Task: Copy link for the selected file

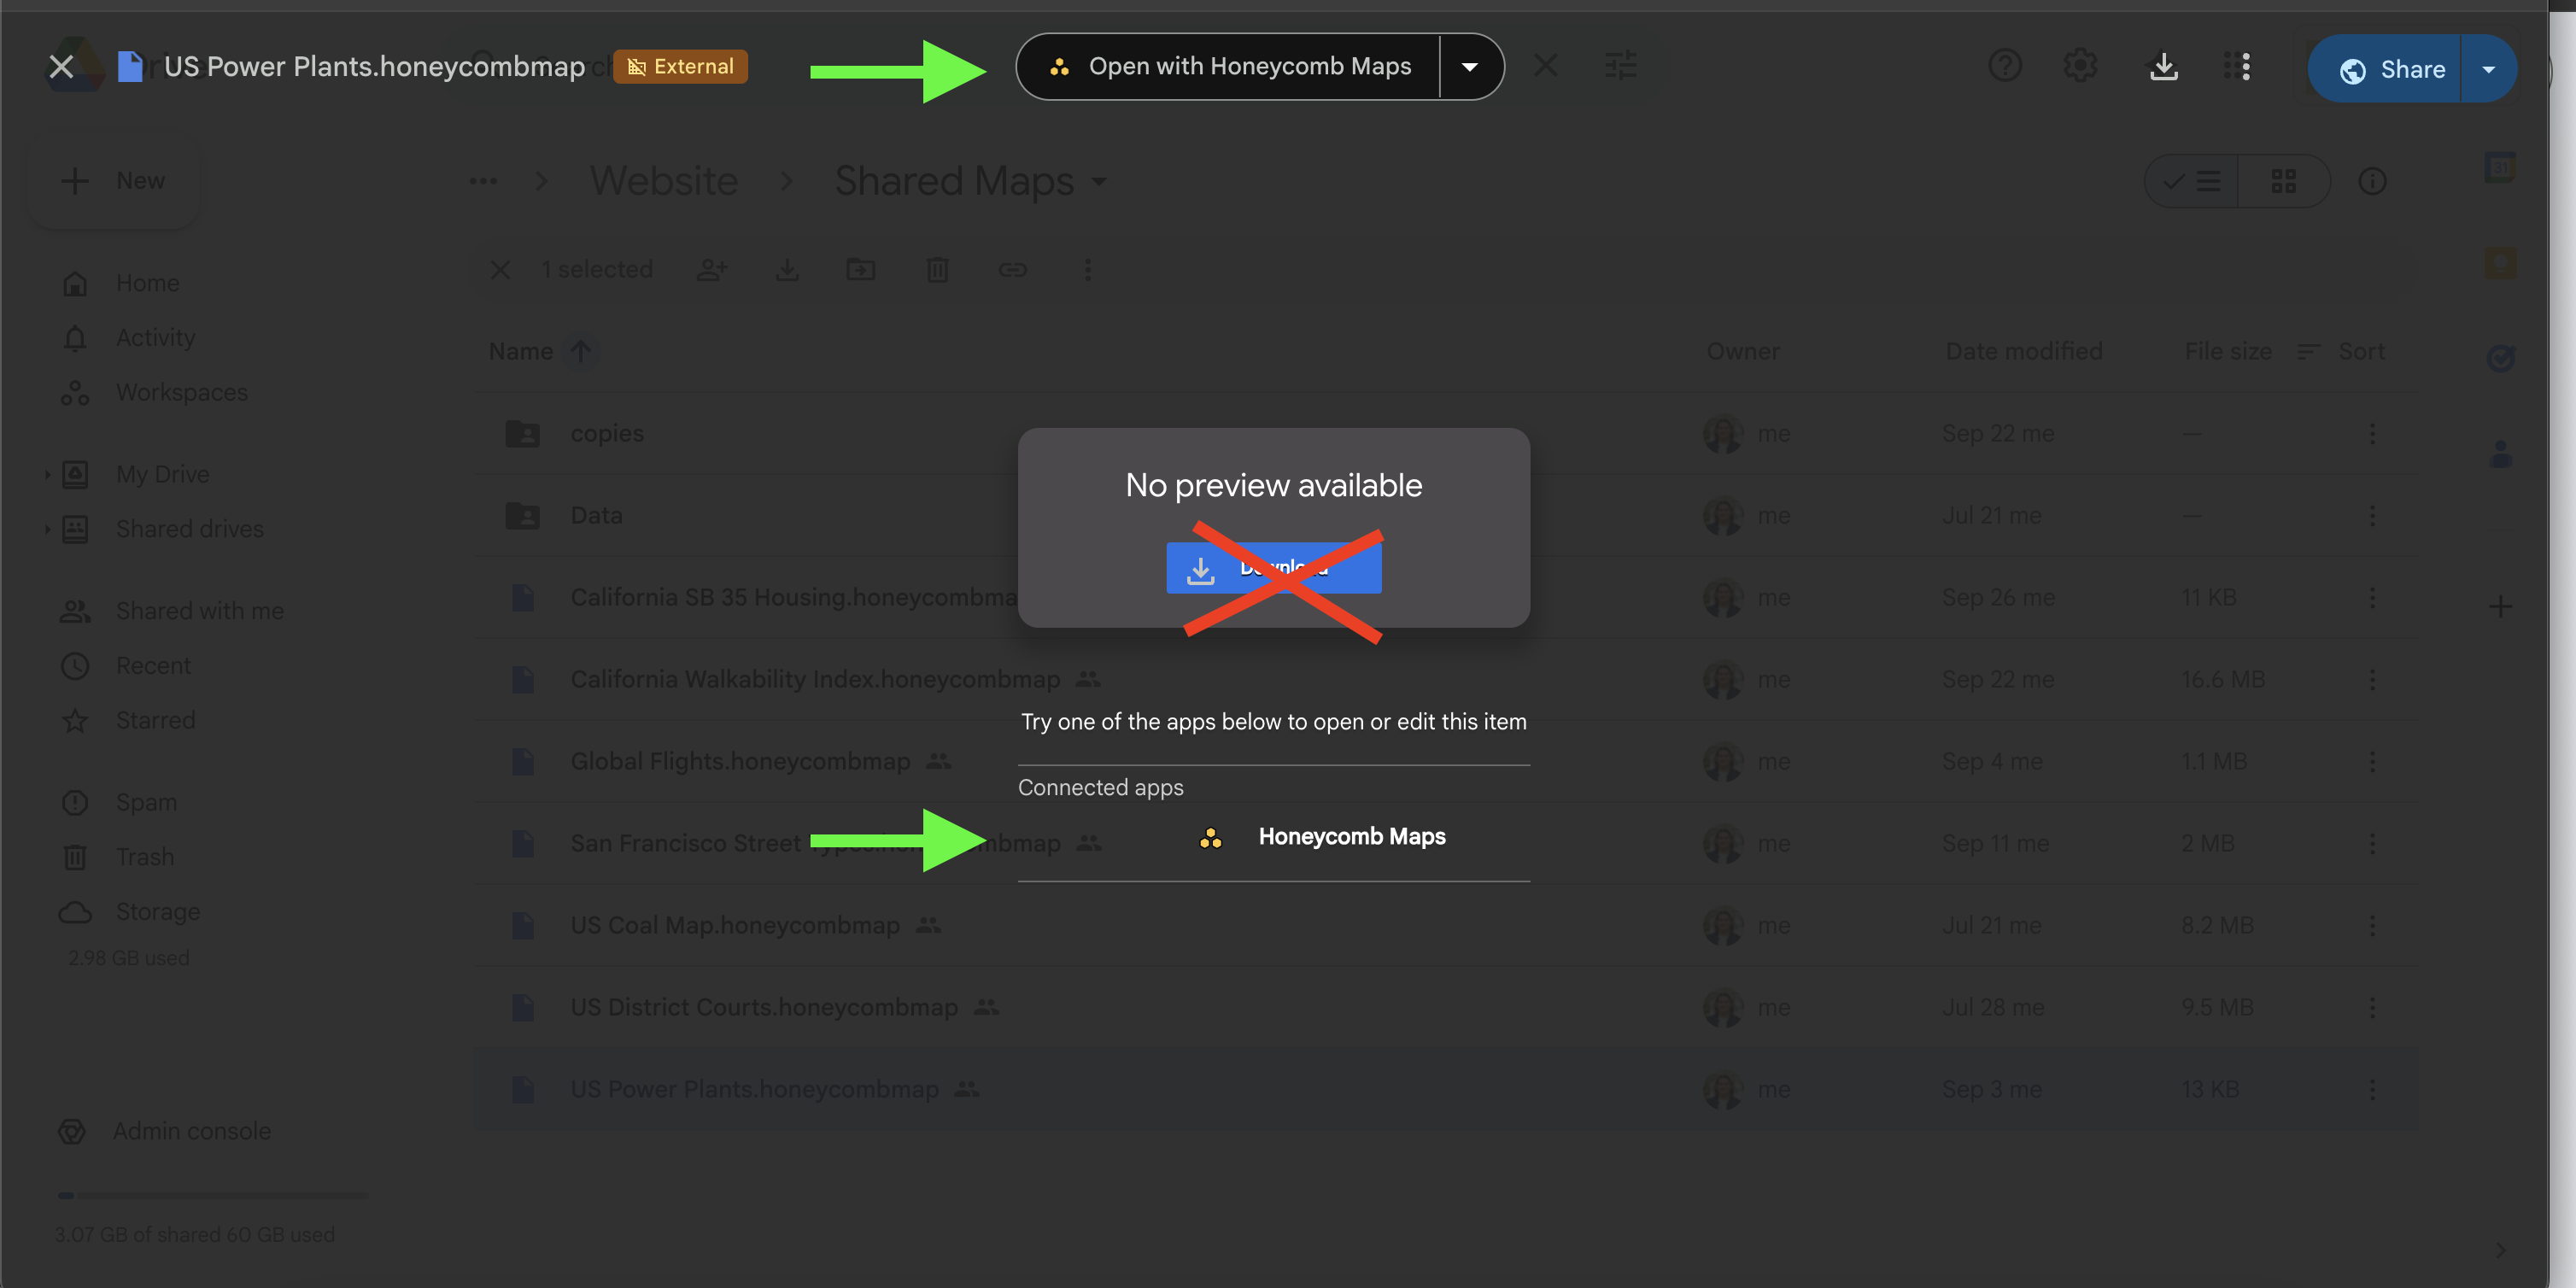Action: (1012, 269)
